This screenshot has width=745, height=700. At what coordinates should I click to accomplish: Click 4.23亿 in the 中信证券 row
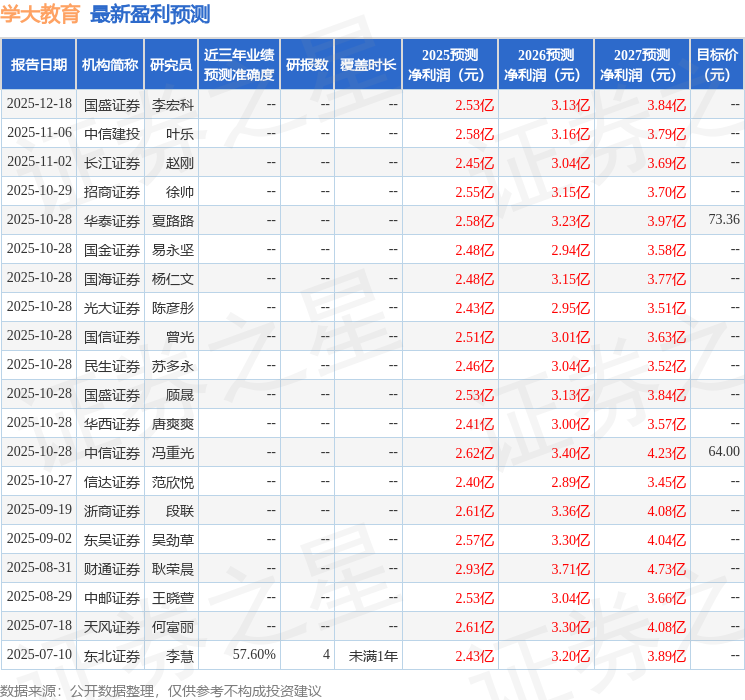point(667,453)
